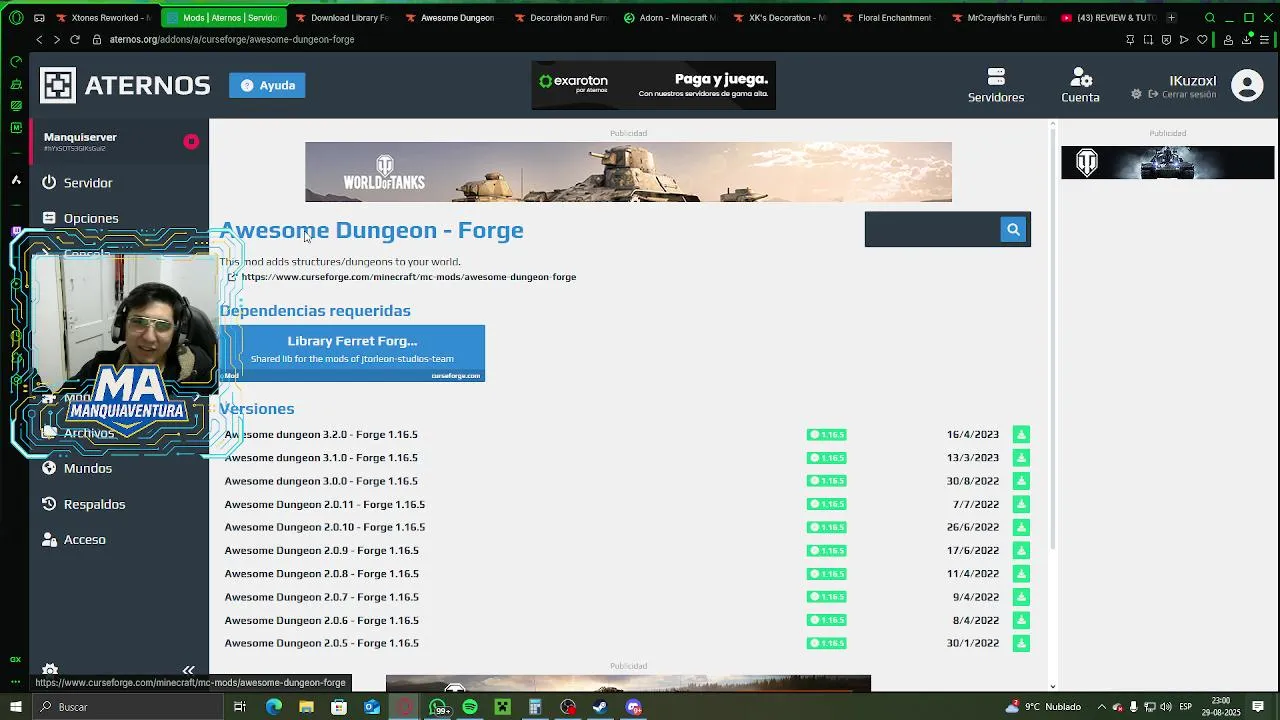Download Awesome Dungeon 2.0.8 version
Viewport: 1280px width, 720px height.
[x=1021, y=574]
